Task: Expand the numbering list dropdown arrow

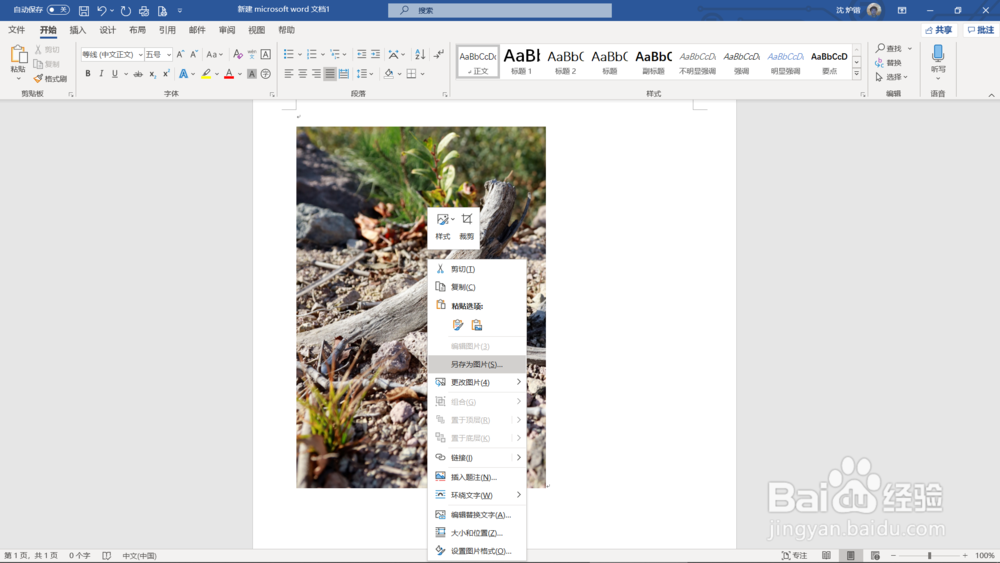Action: pos(323,55)
